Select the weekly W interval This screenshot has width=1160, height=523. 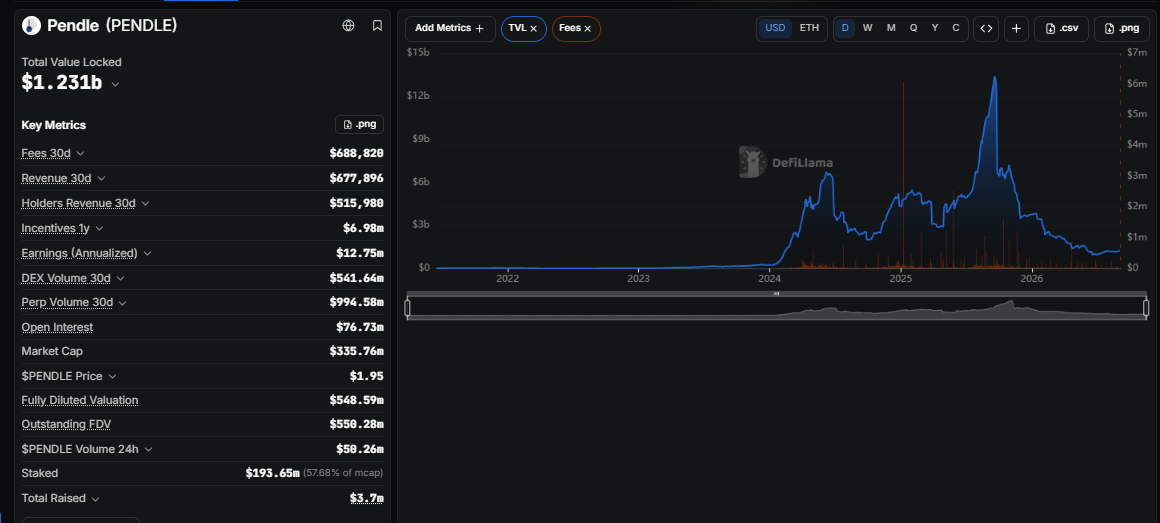[868, 28]
